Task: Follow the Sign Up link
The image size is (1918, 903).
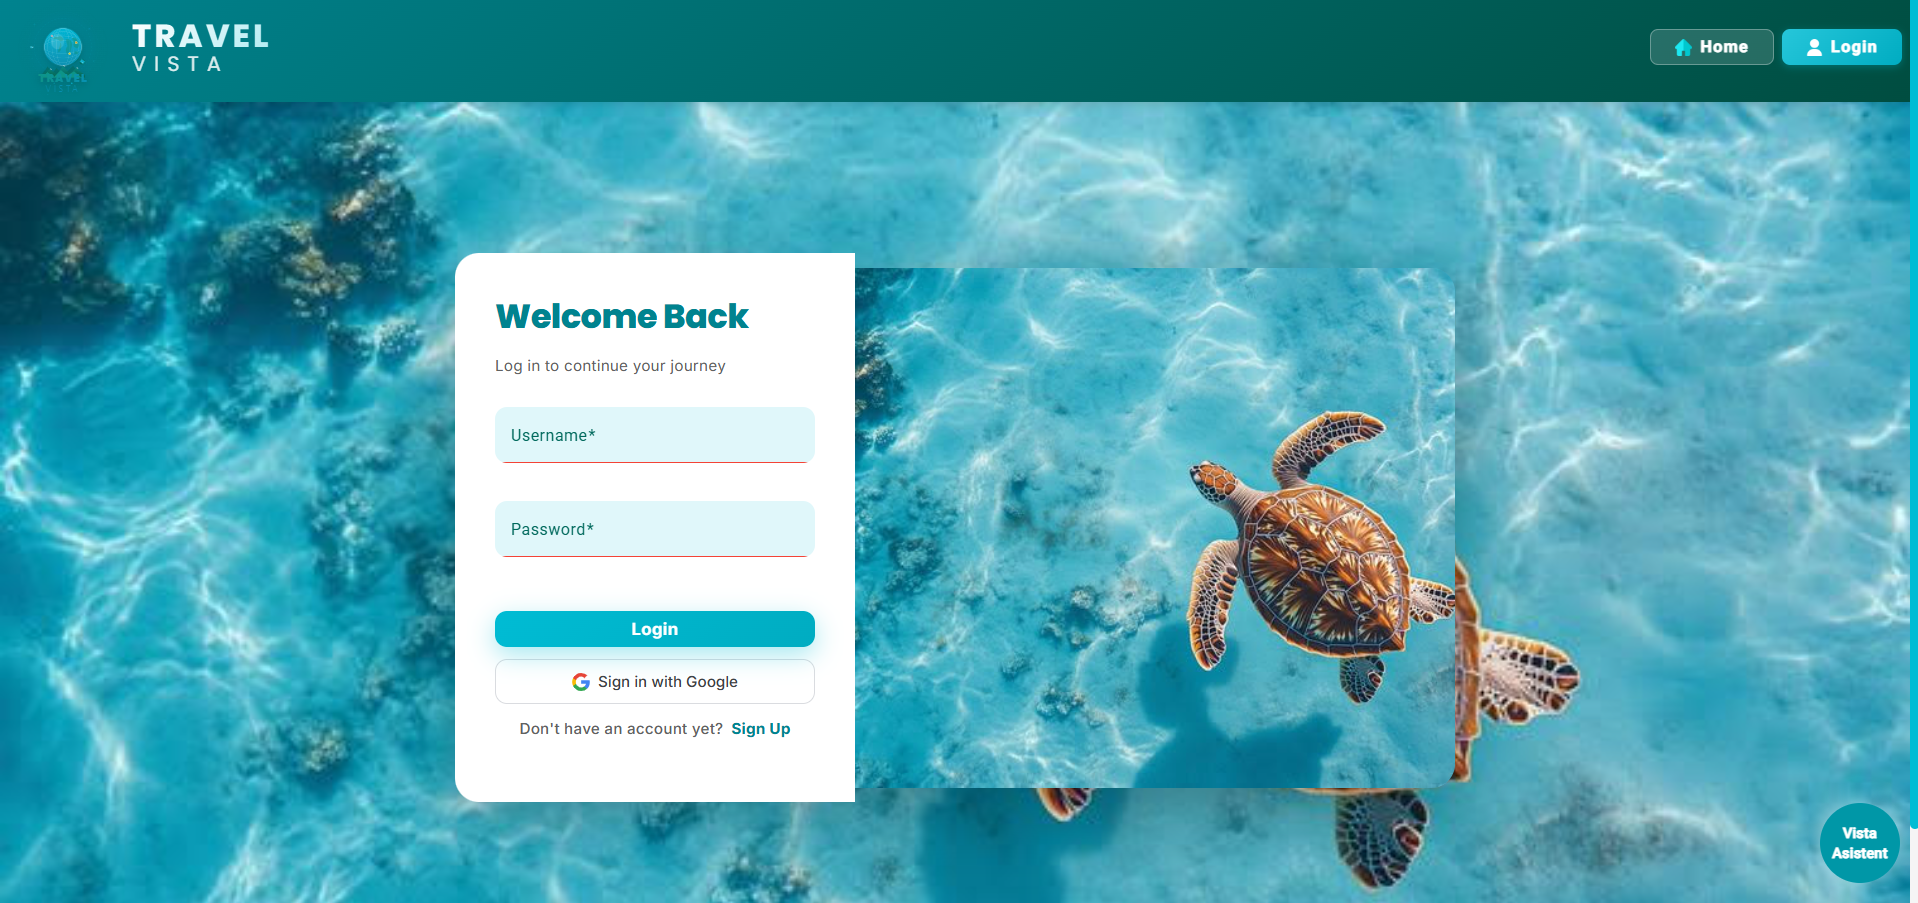Action: (761, 729)
